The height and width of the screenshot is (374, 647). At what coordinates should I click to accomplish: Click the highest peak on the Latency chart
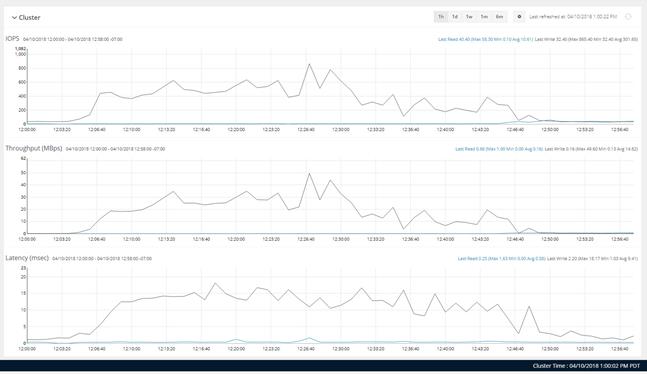[215, 283]
